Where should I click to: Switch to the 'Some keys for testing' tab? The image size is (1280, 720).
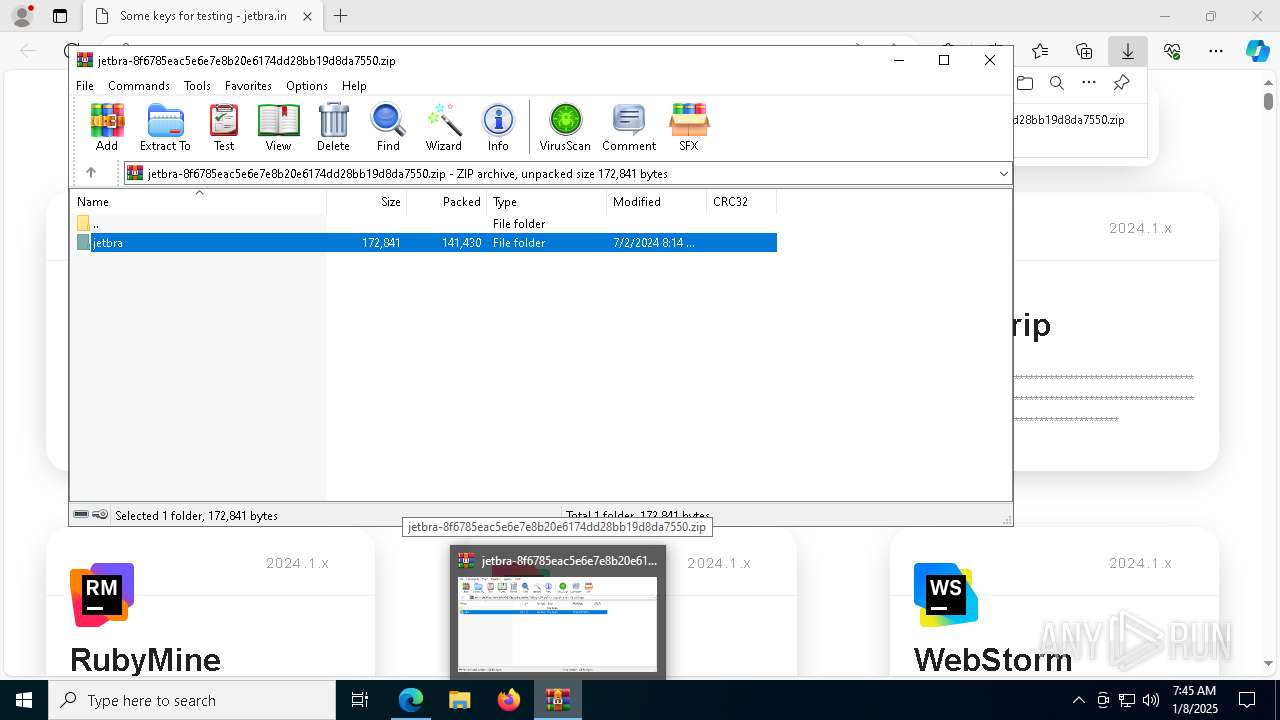[202, 16]
